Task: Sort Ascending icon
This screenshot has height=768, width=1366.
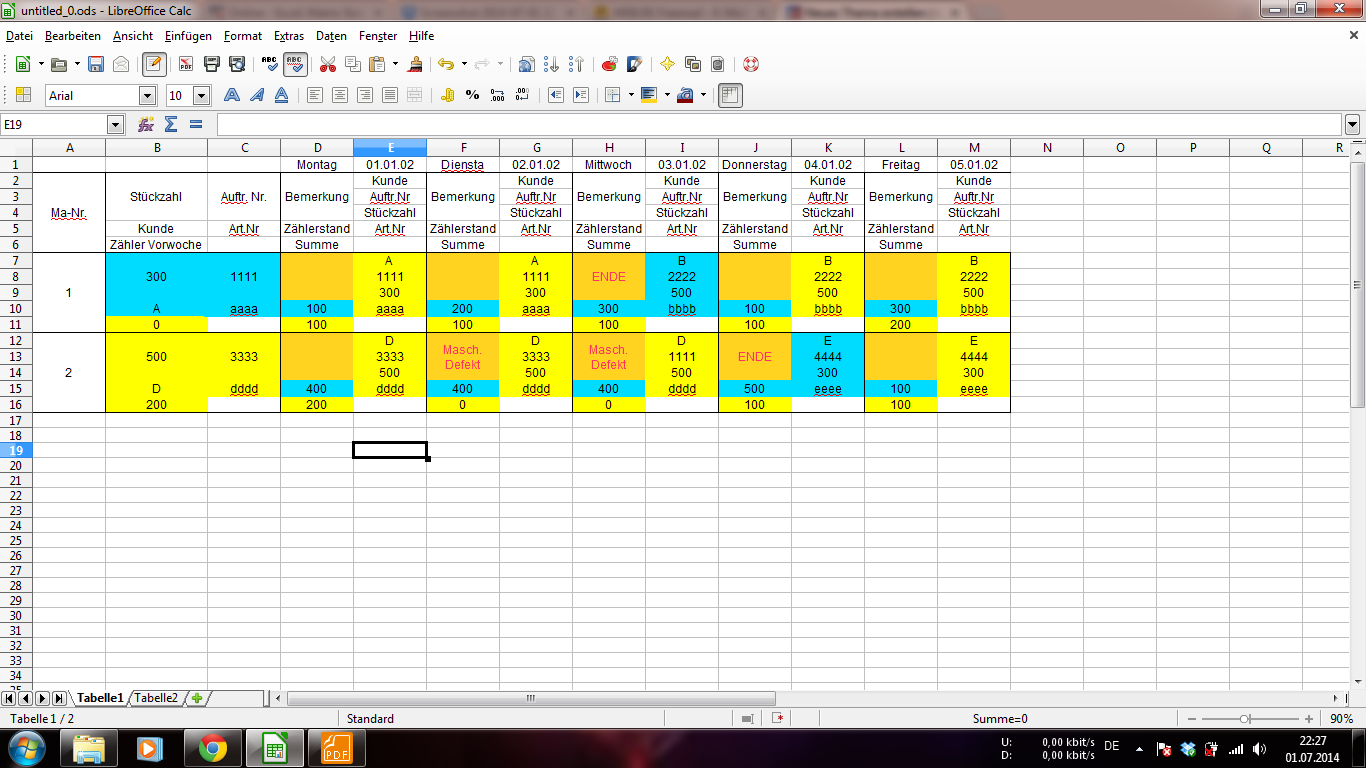Action: click(x=551, y=64)
